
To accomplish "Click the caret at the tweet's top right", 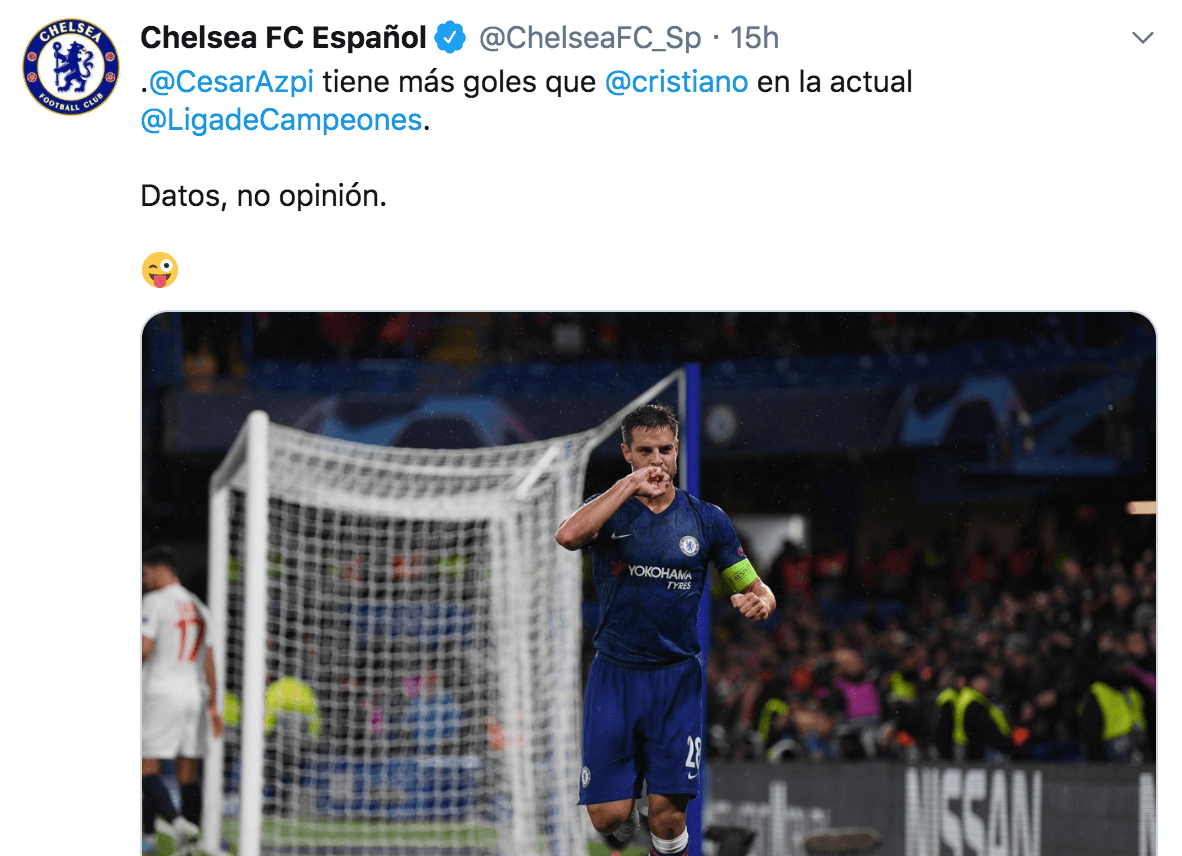I will click(x=1141, y=36).
